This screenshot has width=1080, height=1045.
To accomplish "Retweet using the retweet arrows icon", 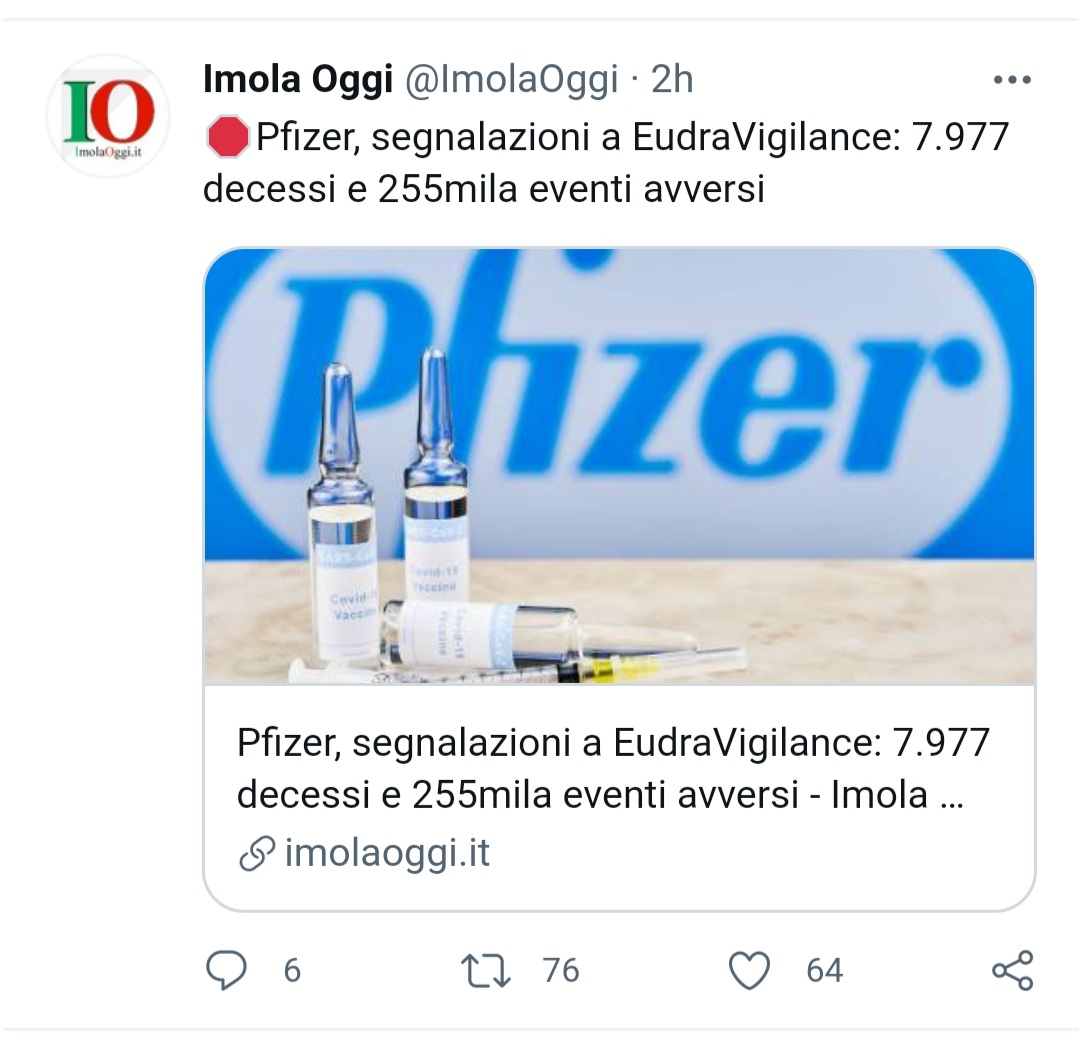I will tap(484, 970).
